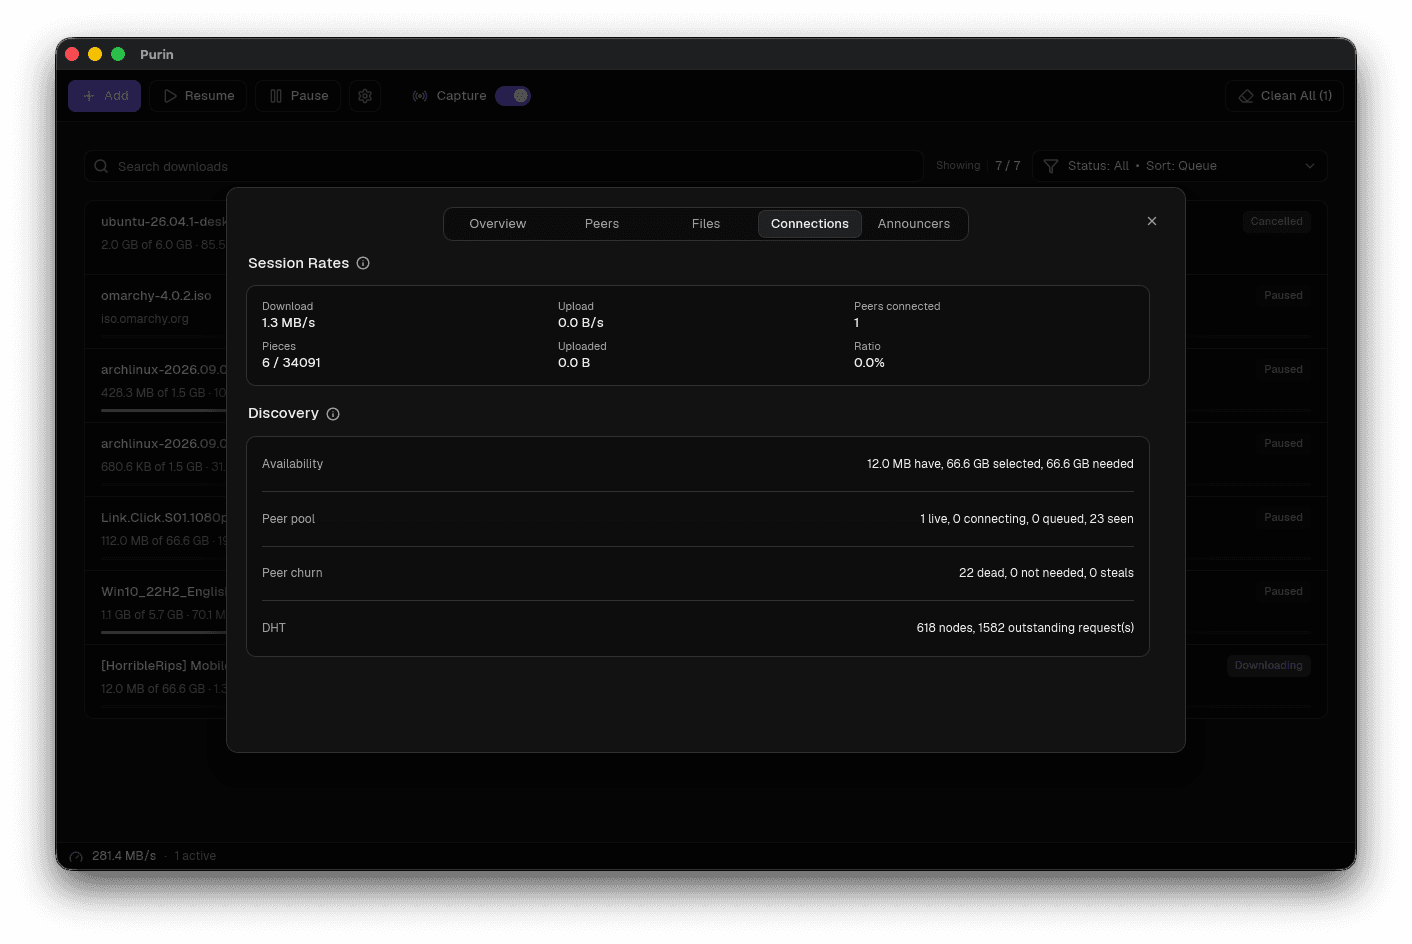Click the '1 active' status bar entry
Image resolution: width=1412 pixels, height=944 pixels.
click(195, 856)
